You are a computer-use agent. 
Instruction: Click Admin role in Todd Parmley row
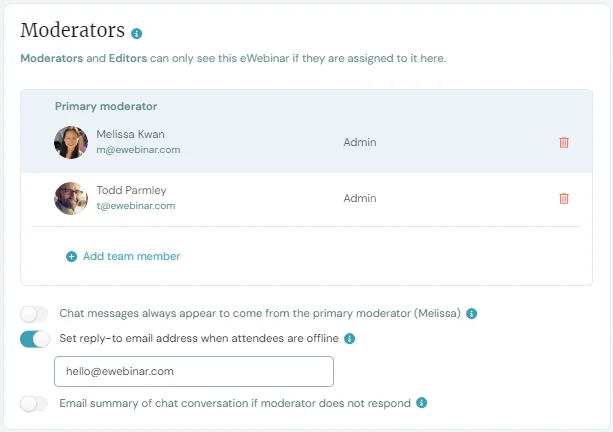(x=360, y=198)
